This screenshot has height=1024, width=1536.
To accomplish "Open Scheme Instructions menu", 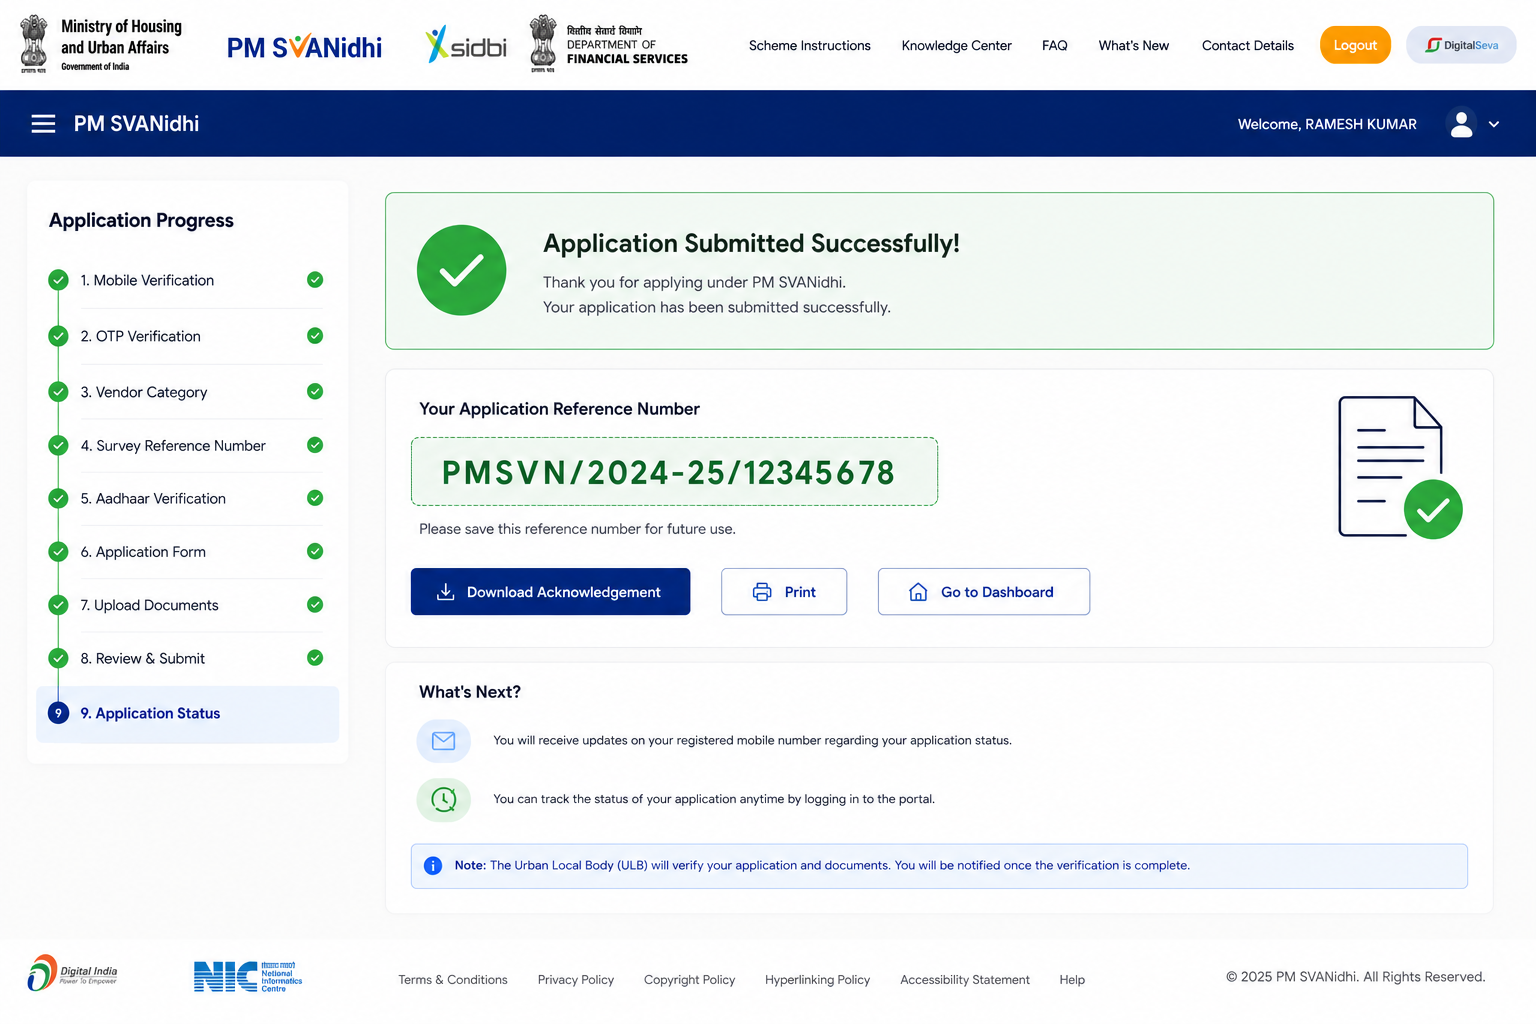I will click(809, 46).
